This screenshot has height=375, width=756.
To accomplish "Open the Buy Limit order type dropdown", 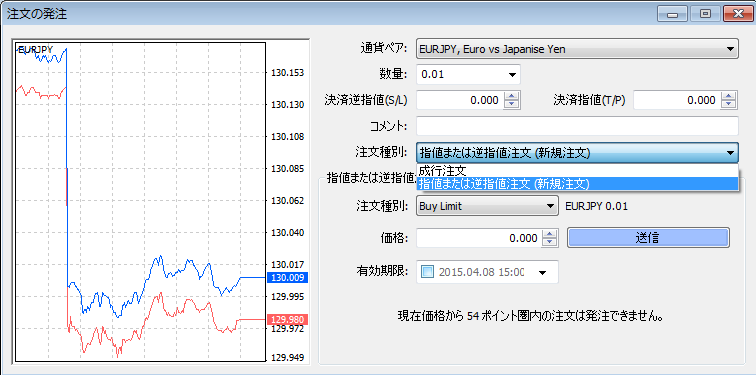I will (x=487, y=206).
